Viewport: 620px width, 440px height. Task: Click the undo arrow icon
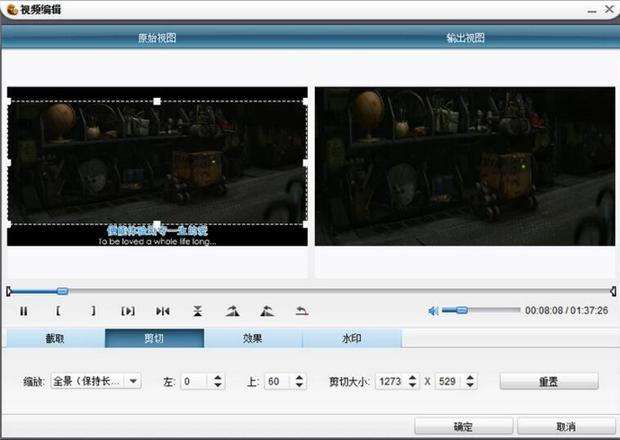click(302, 311)
